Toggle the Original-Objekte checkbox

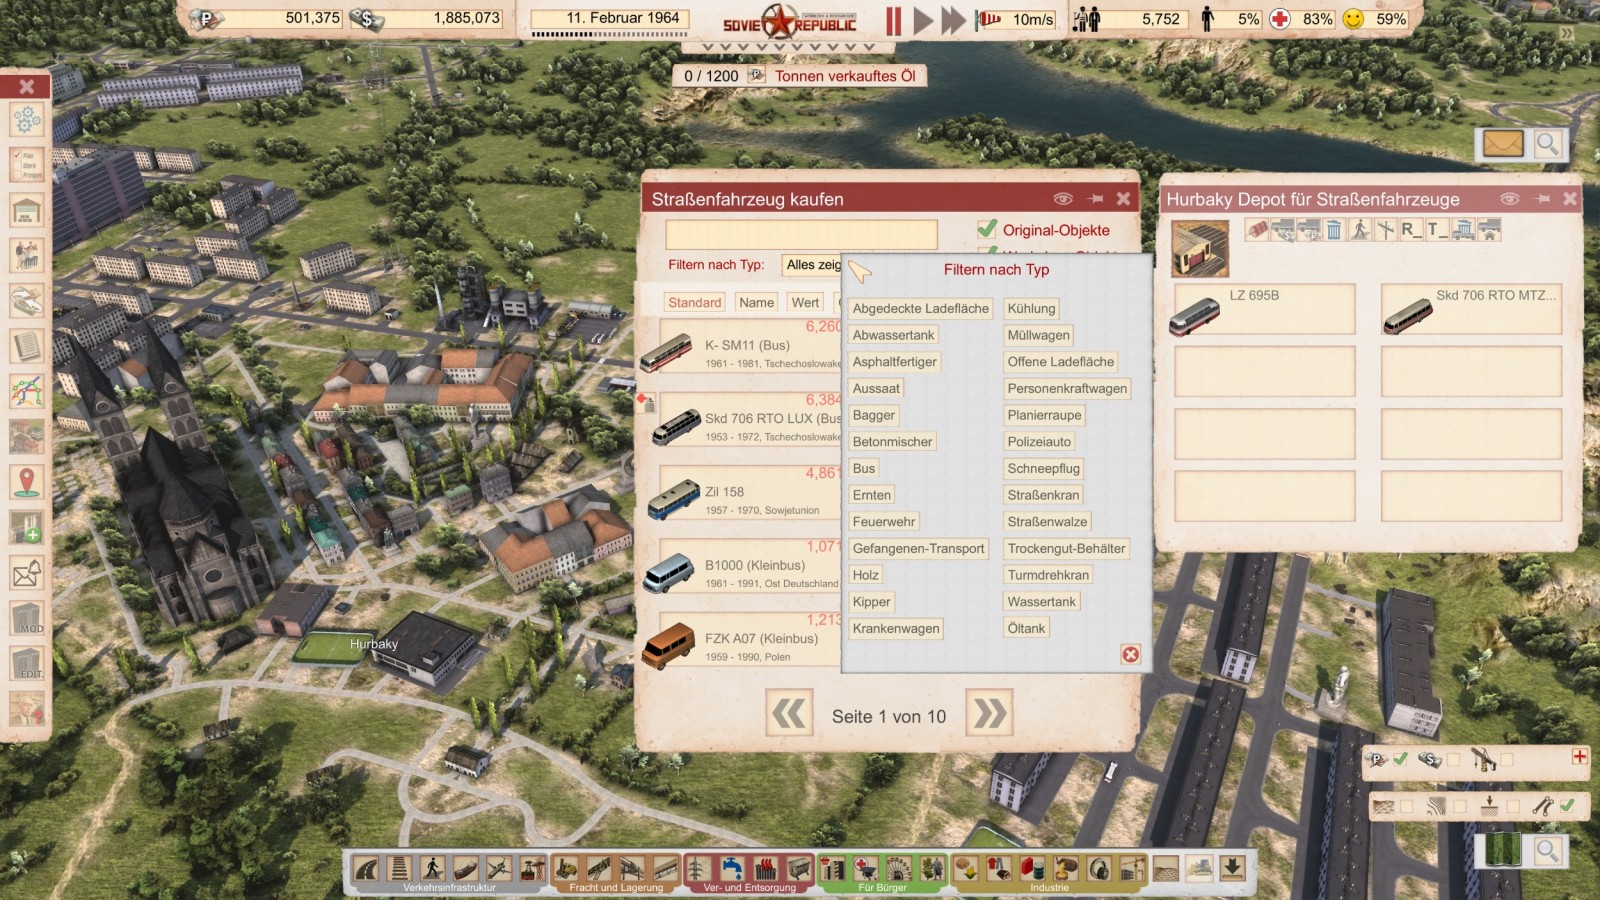pyautogui.click(x=987, y=229)
